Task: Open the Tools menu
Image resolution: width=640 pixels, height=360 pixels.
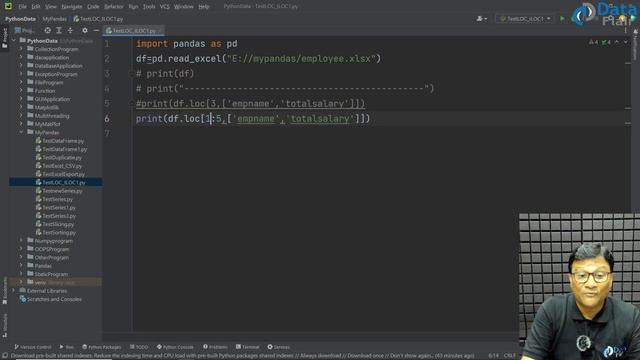Action: 149,7
